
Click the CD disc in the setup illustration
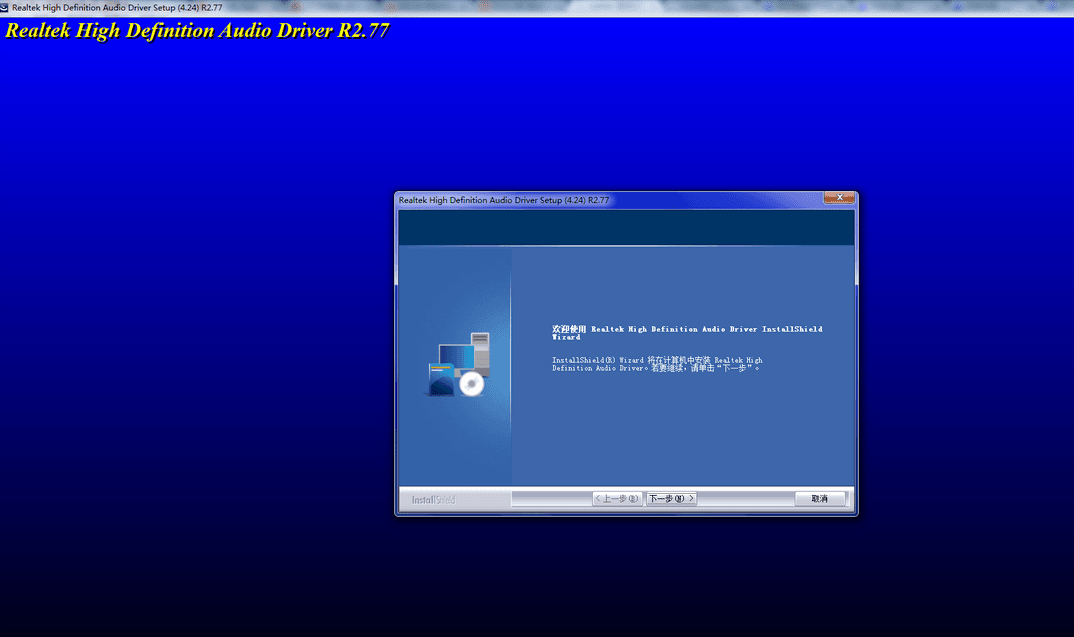click(x=472, y=384)
